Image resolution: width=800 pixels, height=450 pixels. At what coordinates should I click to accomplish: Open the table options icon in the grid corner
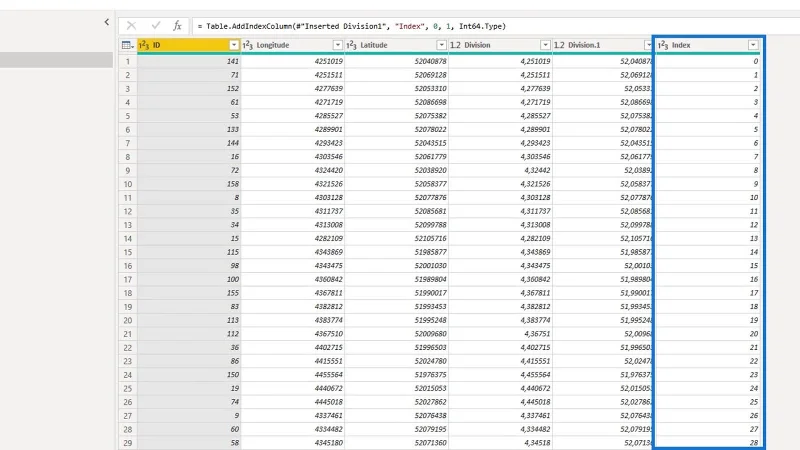click(128, 45)
